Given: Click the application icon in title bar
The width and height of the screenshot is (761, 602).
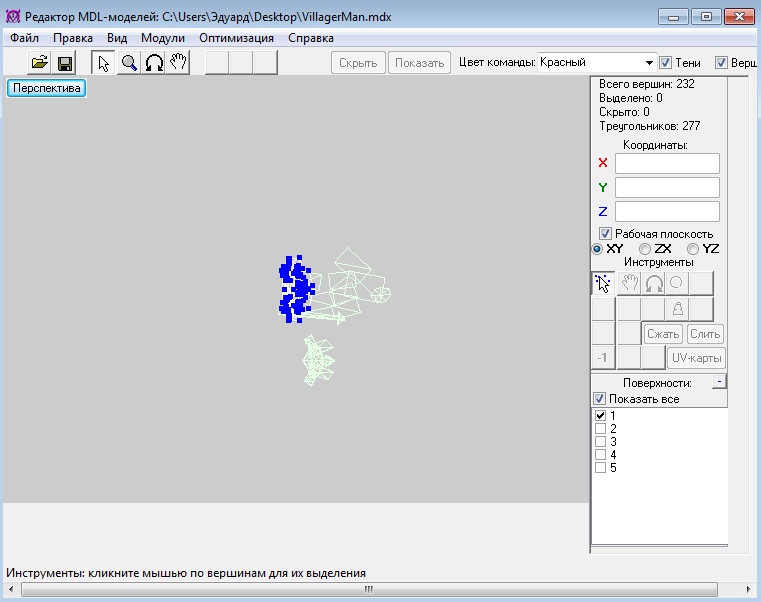Looking at the screenshot, I should click(13, 17).
